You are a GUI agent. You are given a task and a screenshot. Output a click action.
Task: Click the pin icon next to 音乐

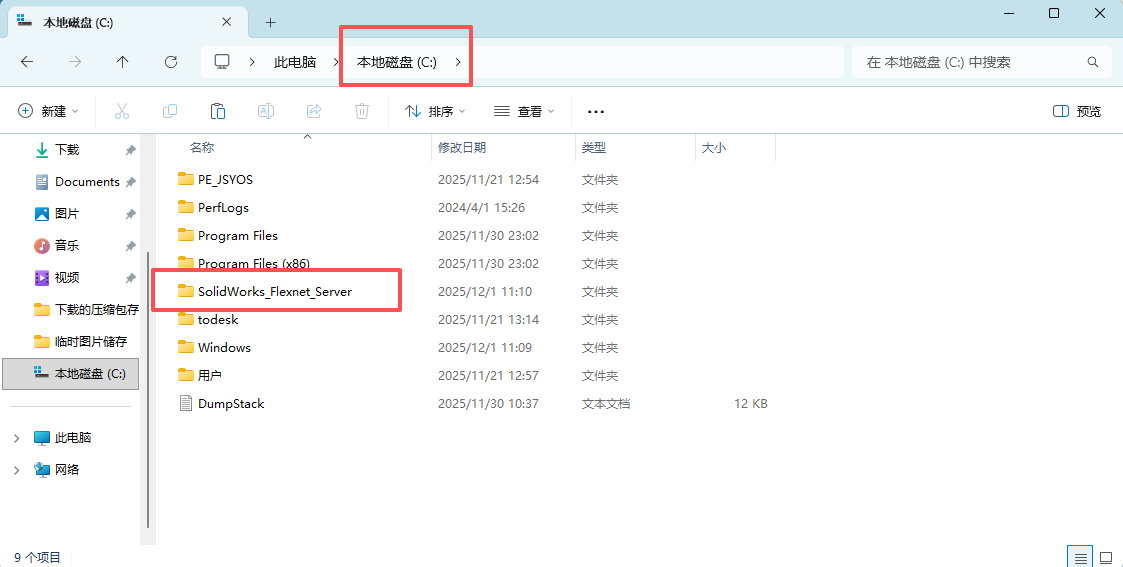click(x=130, y=246)
